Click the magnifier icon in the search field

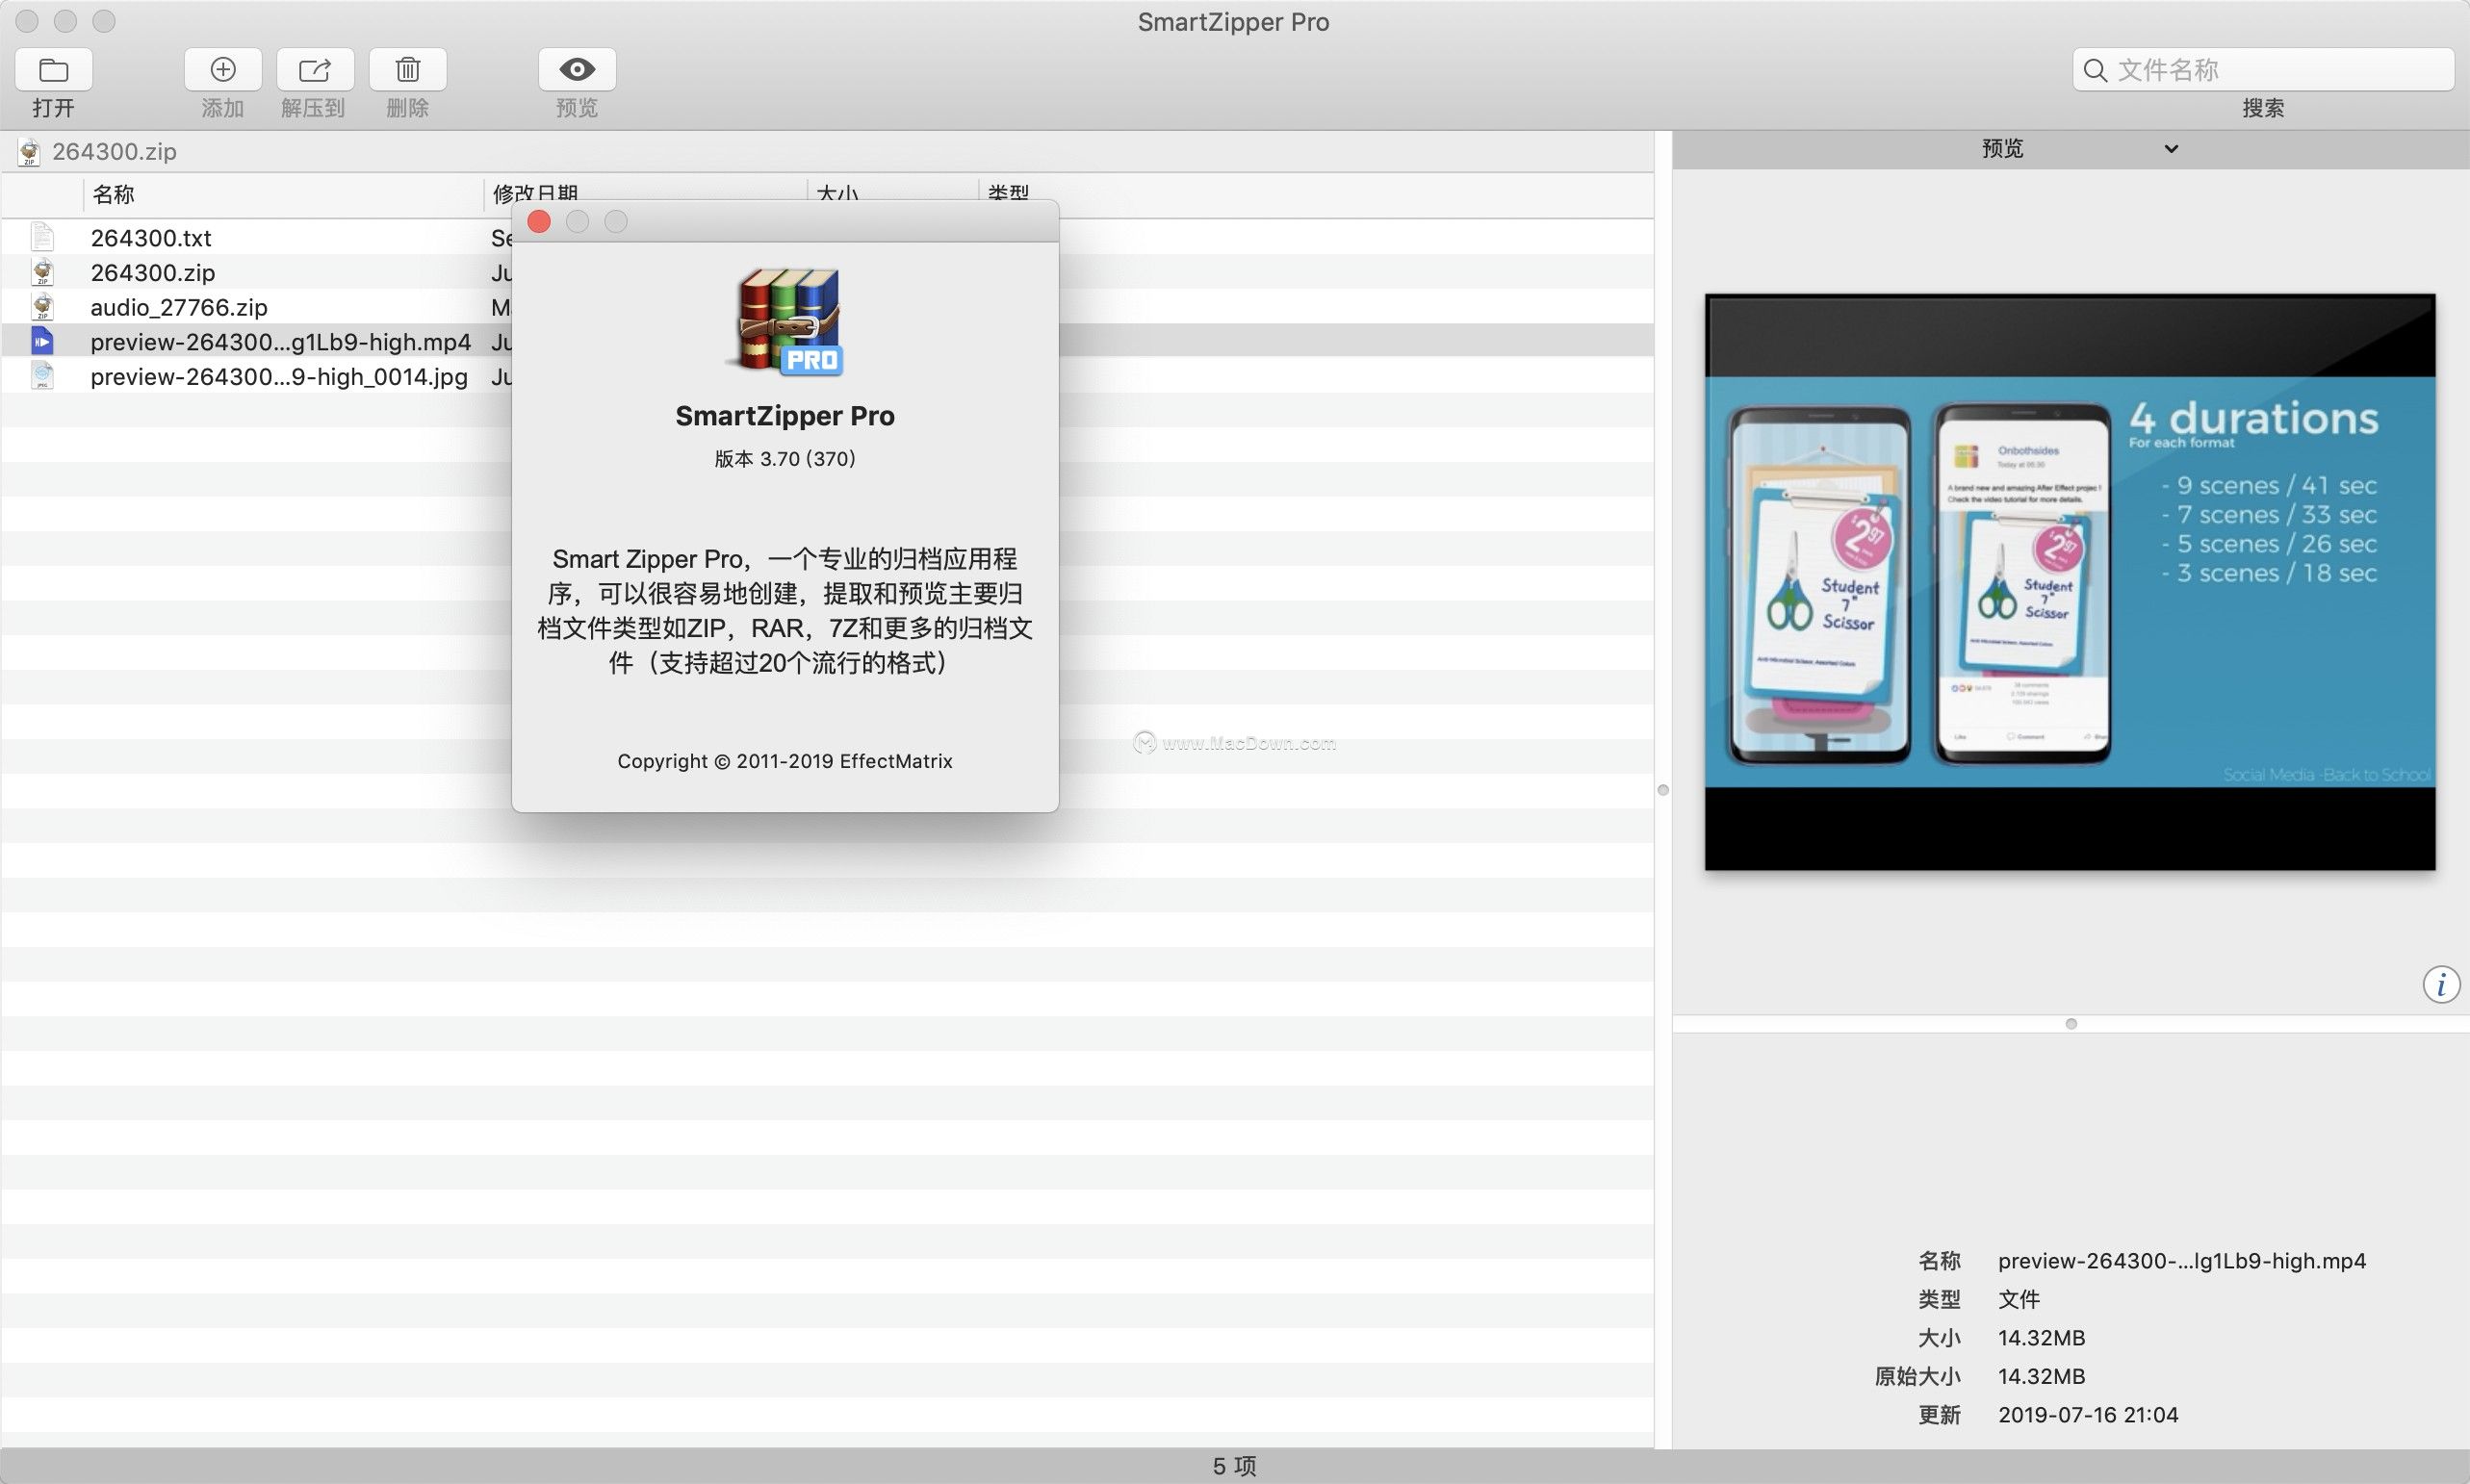[x=2095, y=70]
